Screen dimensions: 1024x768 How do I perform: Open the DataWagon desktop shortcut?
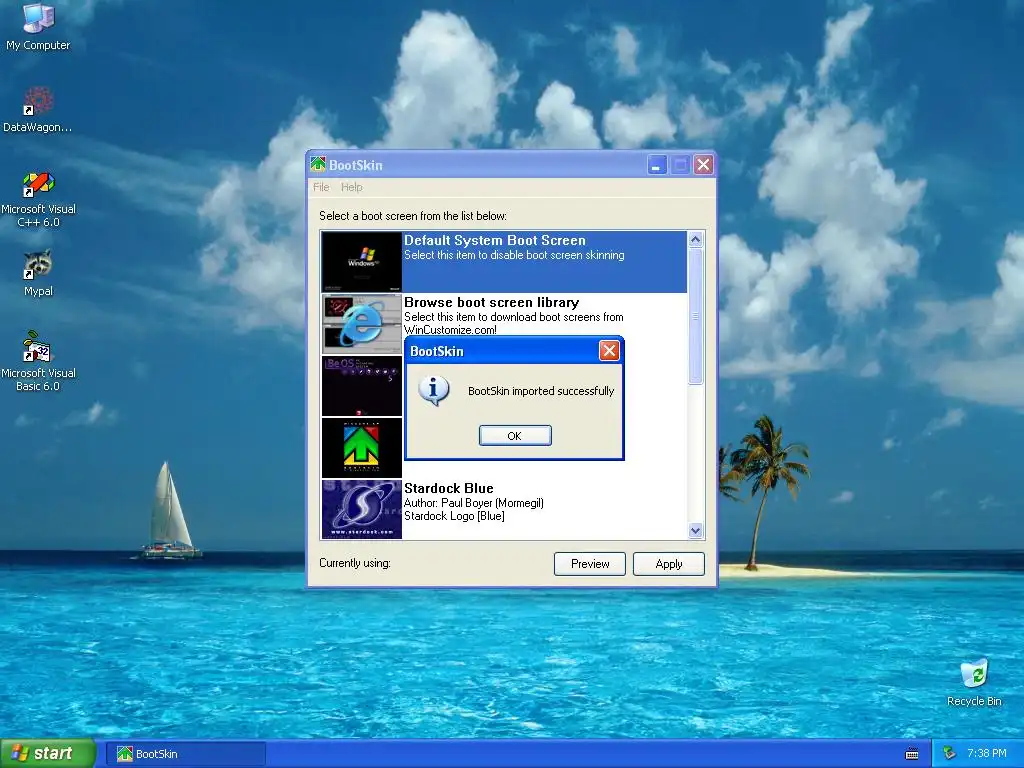click(x=38, y=110)
